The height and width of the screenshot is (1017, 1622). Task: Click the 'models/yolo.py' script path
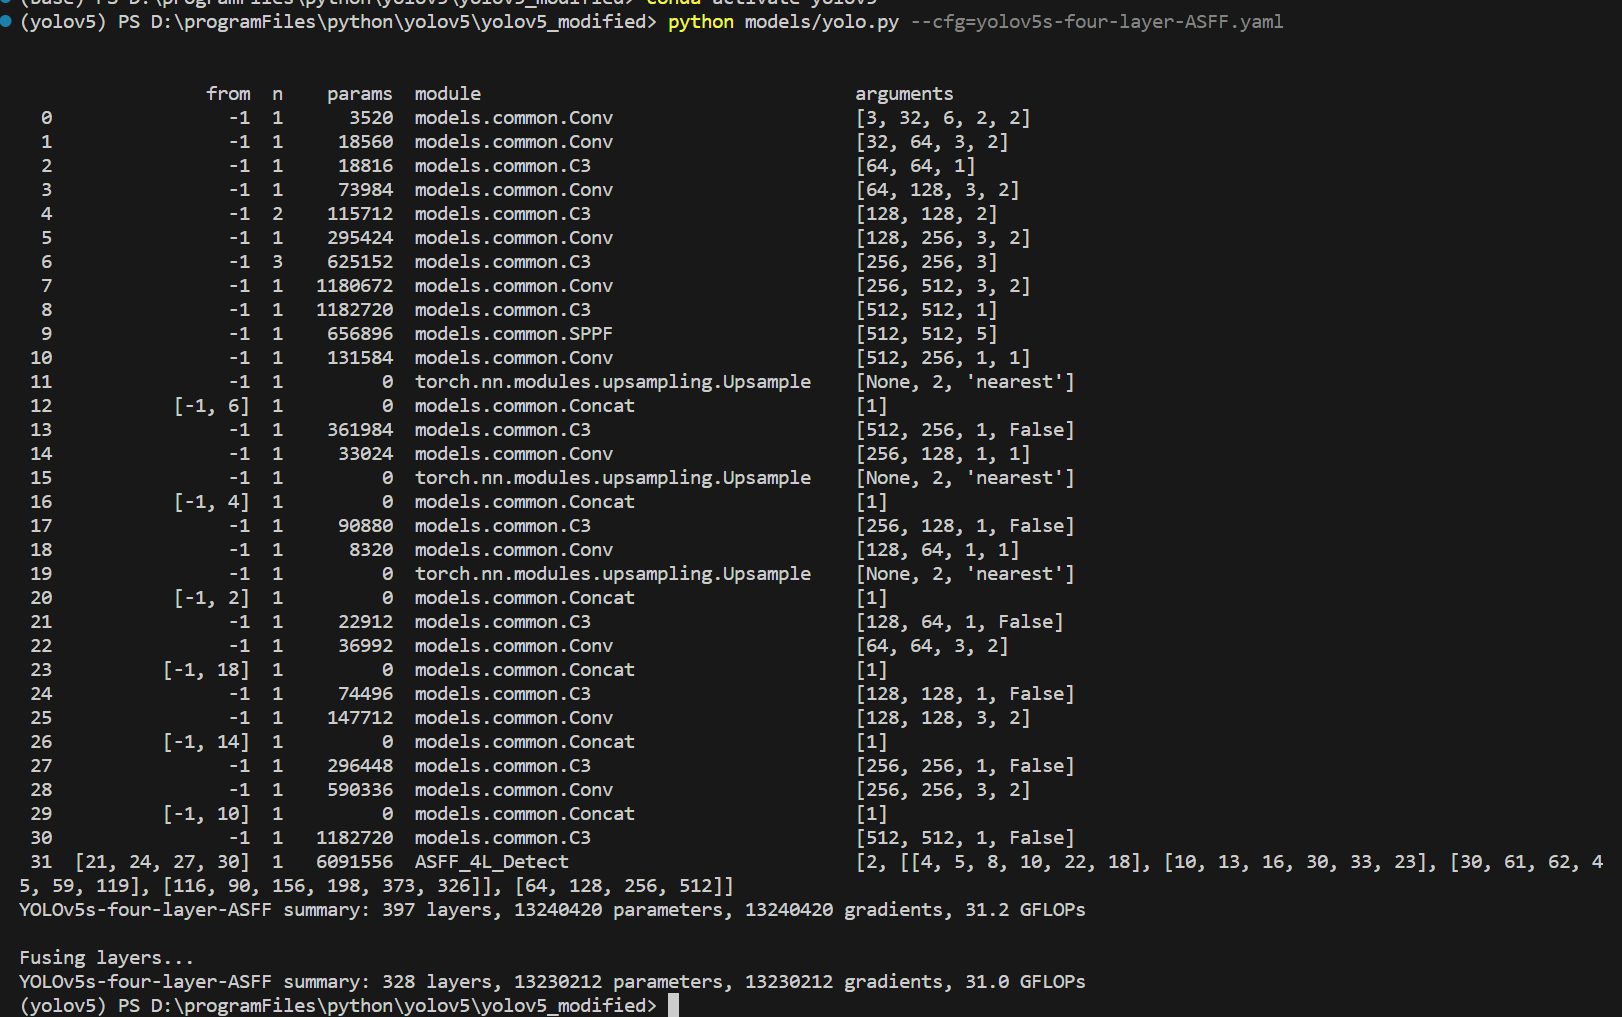(822, 21)
